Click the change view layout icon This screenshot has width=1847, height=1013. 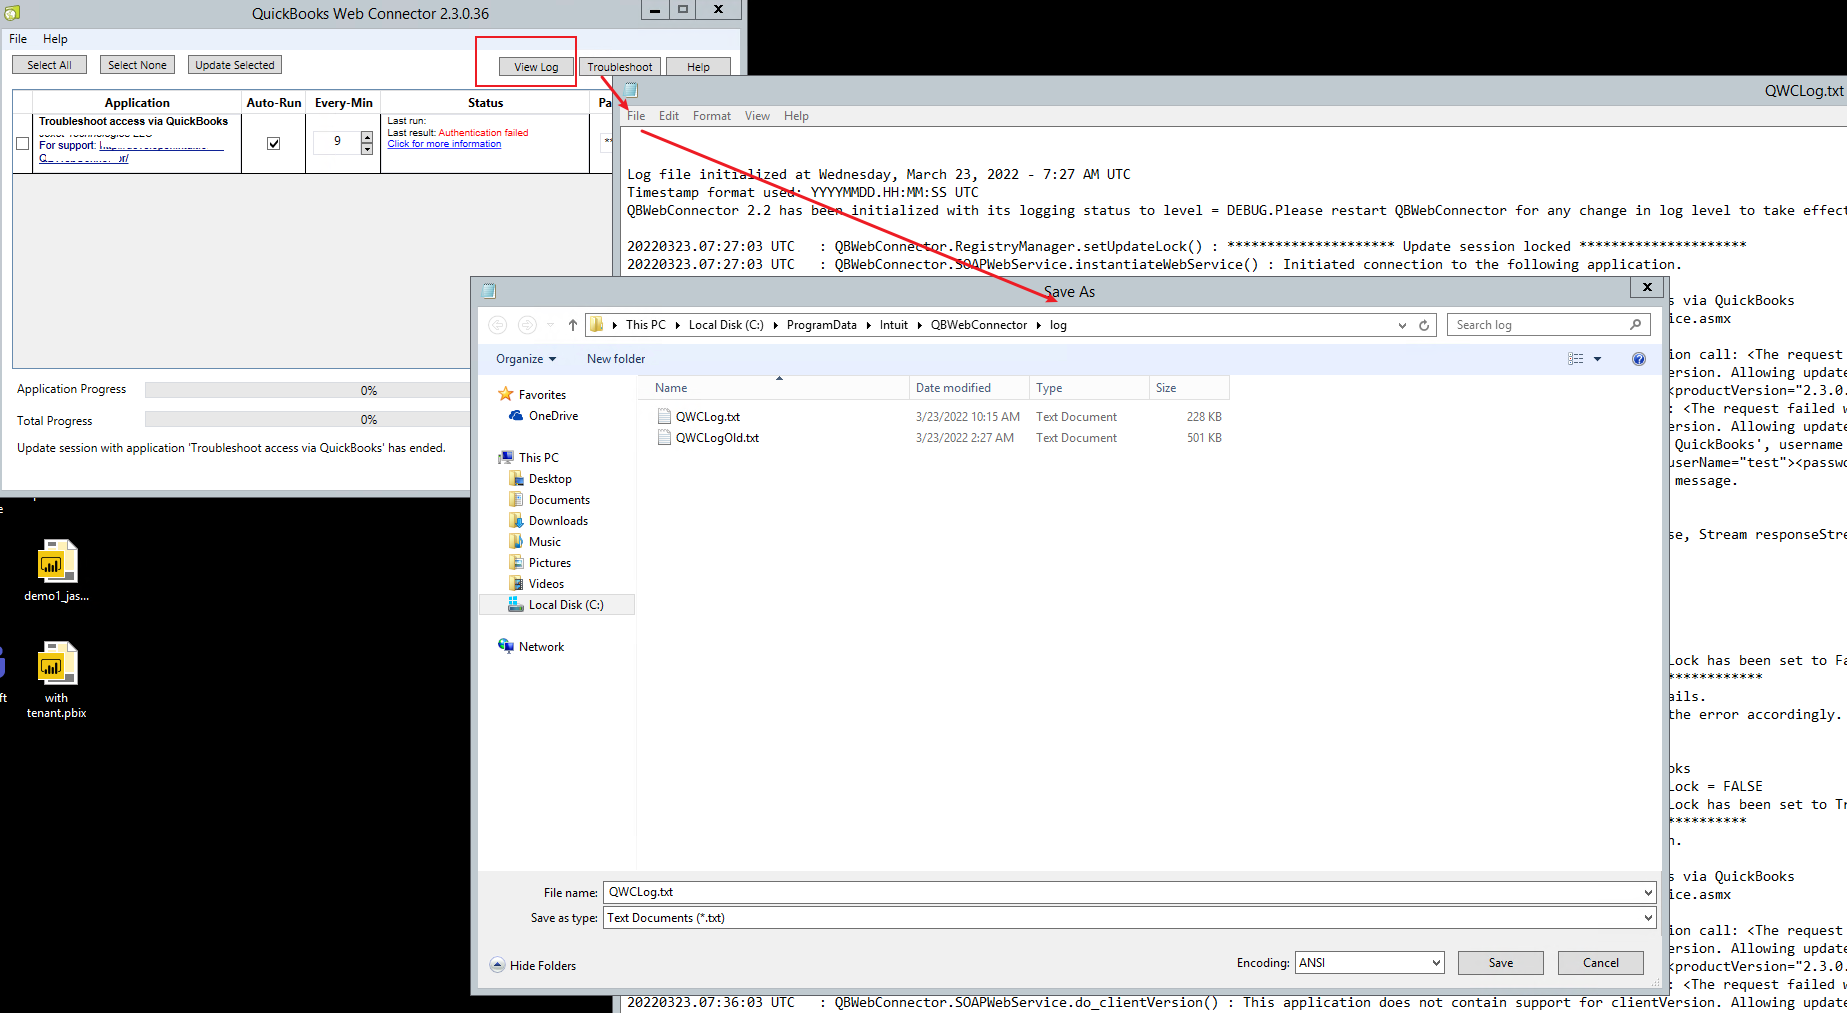coord(1576,359)
